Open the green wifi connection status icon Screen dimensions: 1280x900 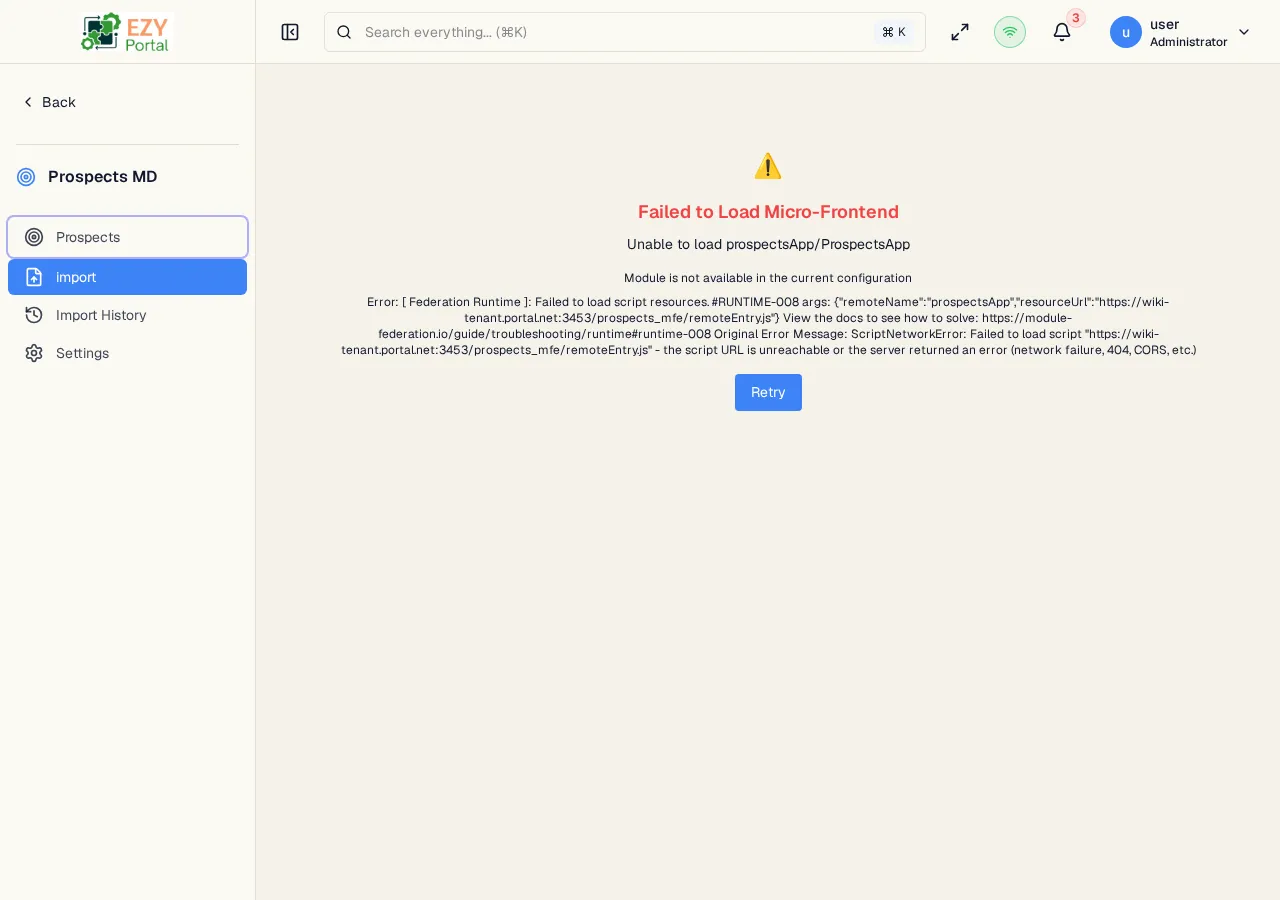click(1010, 32)
